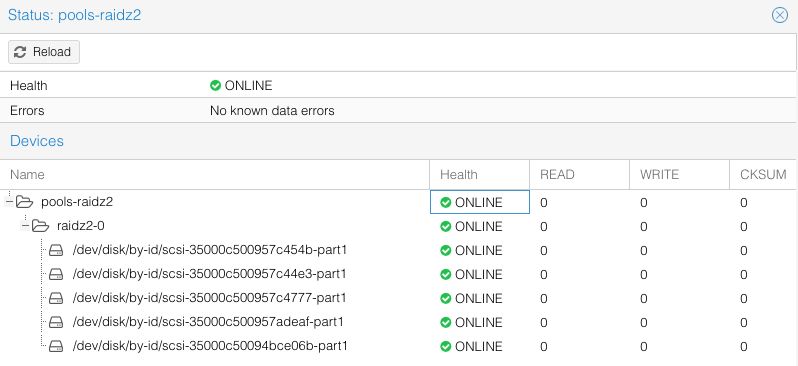Image resolution: width=798 pixels, height=366 pixels.
Task: Click the 'Status: pools-raidz2' title text
Action: pos(74,15)
